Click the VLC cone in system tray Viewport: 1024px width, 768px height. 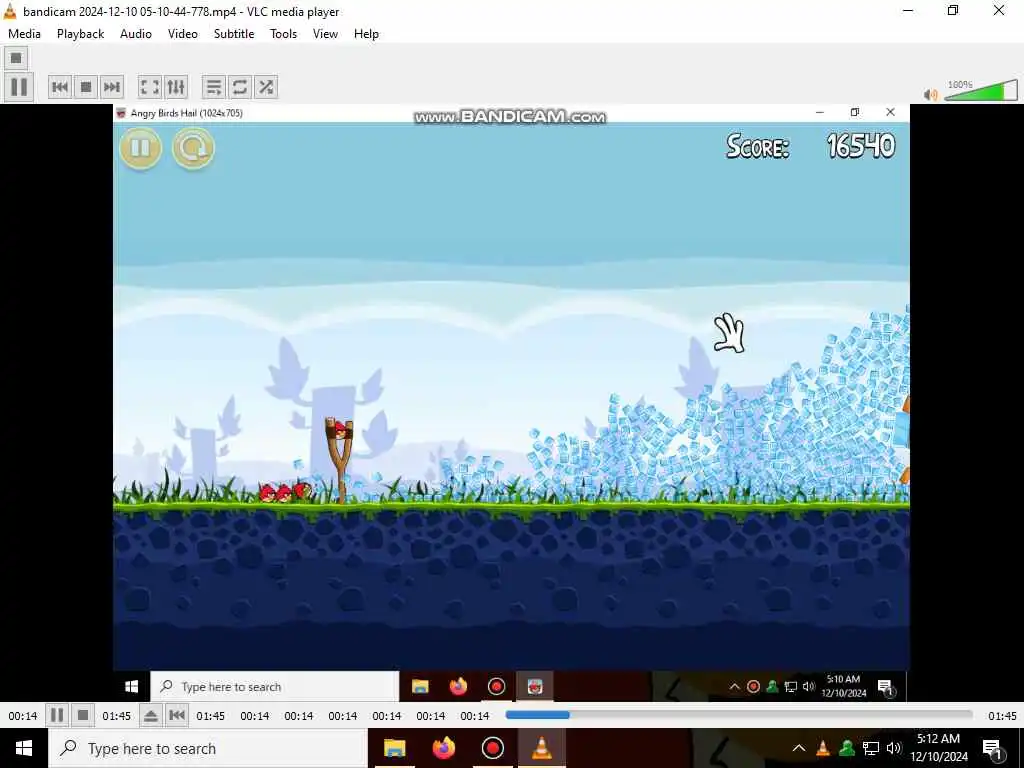[x=823, y=748]
